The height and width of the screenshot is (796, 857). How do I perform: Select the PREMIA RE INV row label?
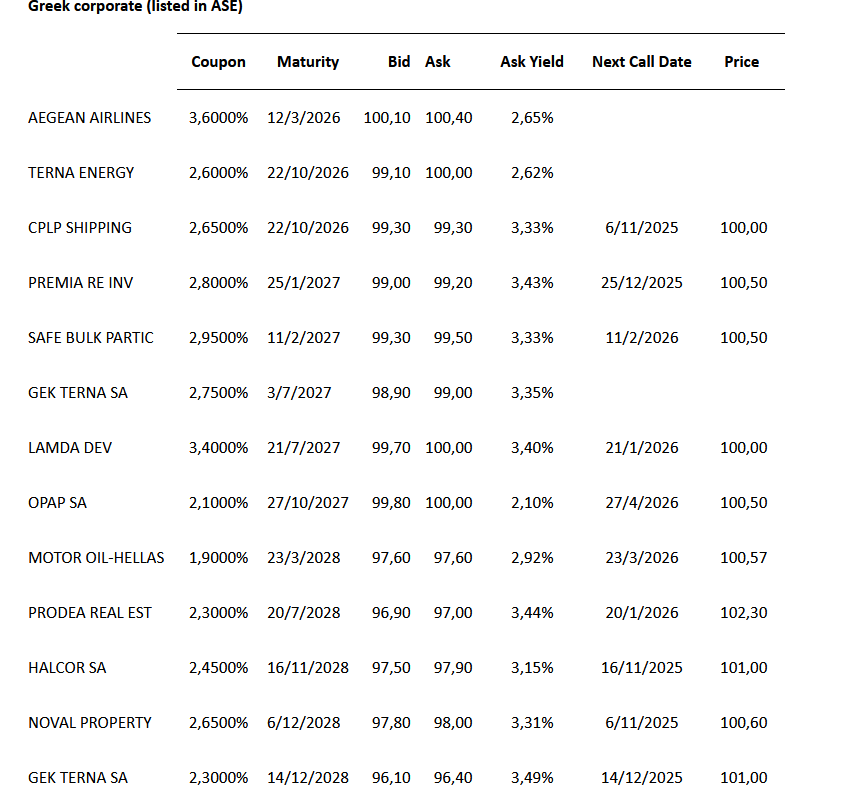click(80, 283)
